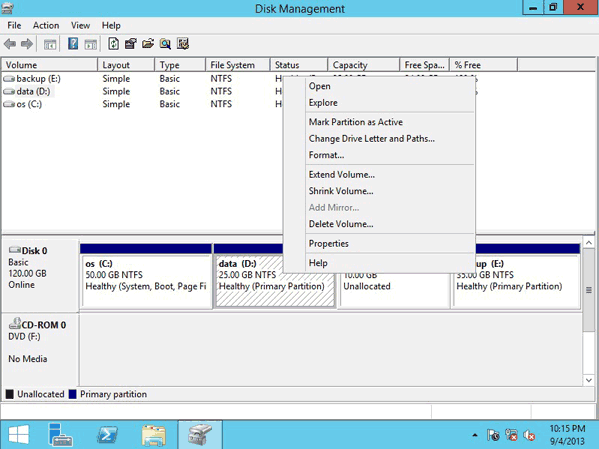Sort by the File System column header
This screenshot has height=449, width=599.
point(238,65)
